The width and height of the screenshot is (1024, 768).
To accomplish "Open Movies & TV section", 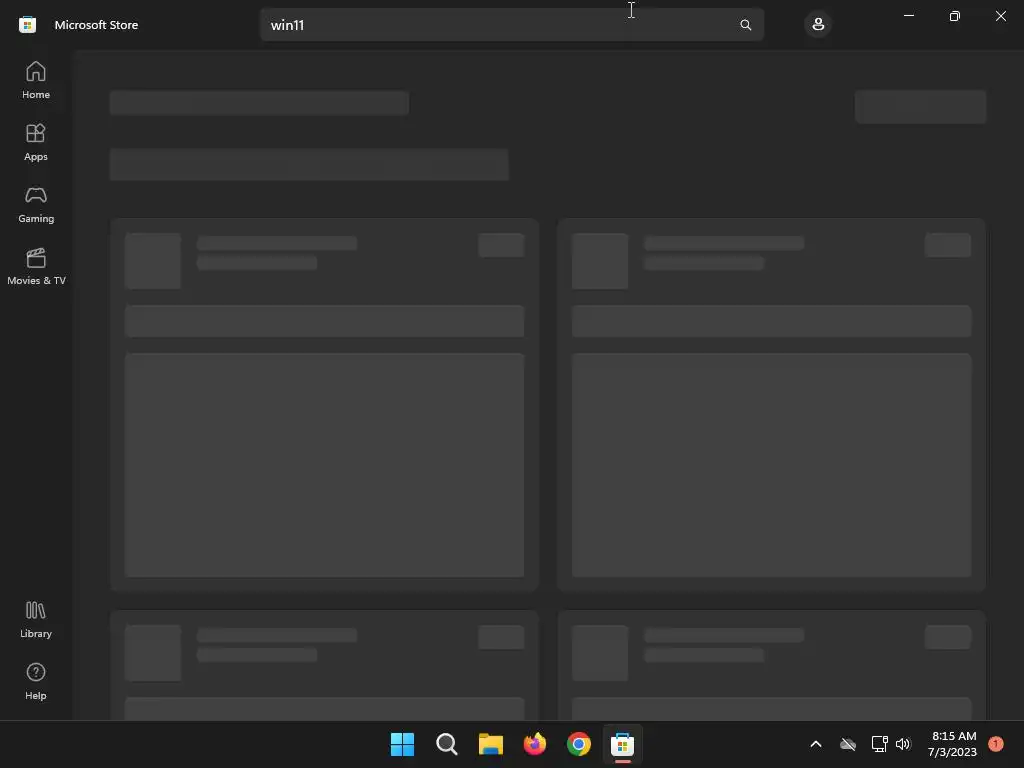I will tap(36, 266).
